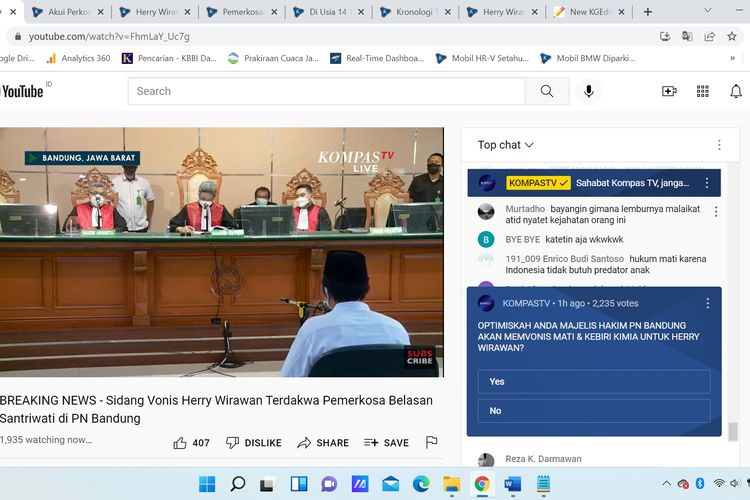Close the Kronologi tab
Viewport: 750px width, 500px height.
click(x=447, y=12)
